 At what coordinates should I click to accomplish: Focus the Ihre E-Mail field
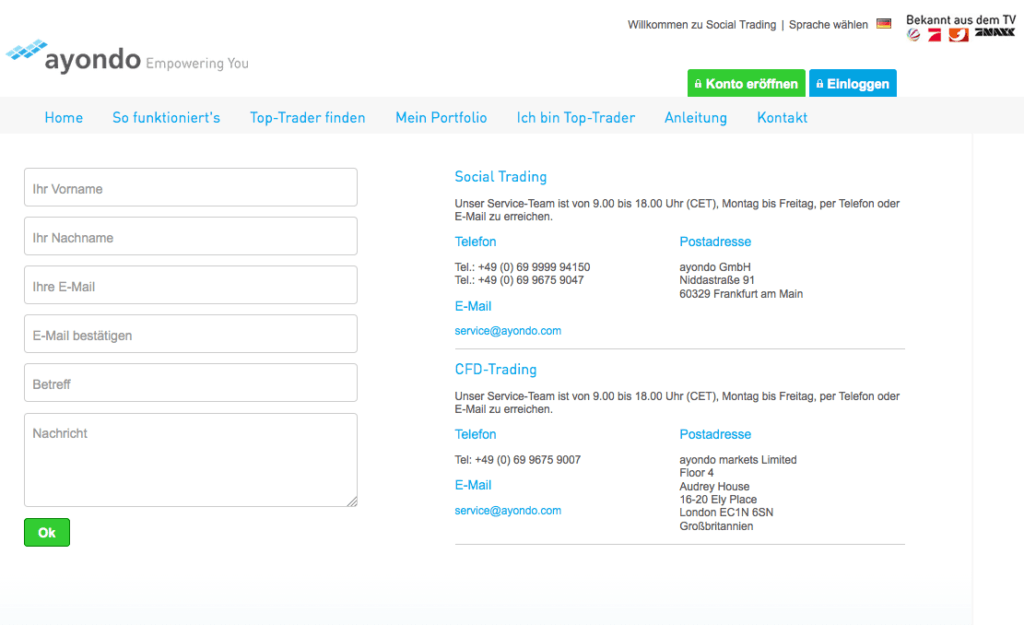(x=191, y=285)
